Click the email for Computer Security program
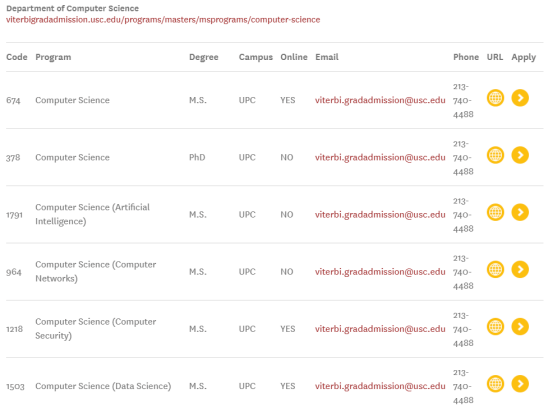The width and height of the screenshot is (554, 408). pyautogui.click(x=380, y=329)
